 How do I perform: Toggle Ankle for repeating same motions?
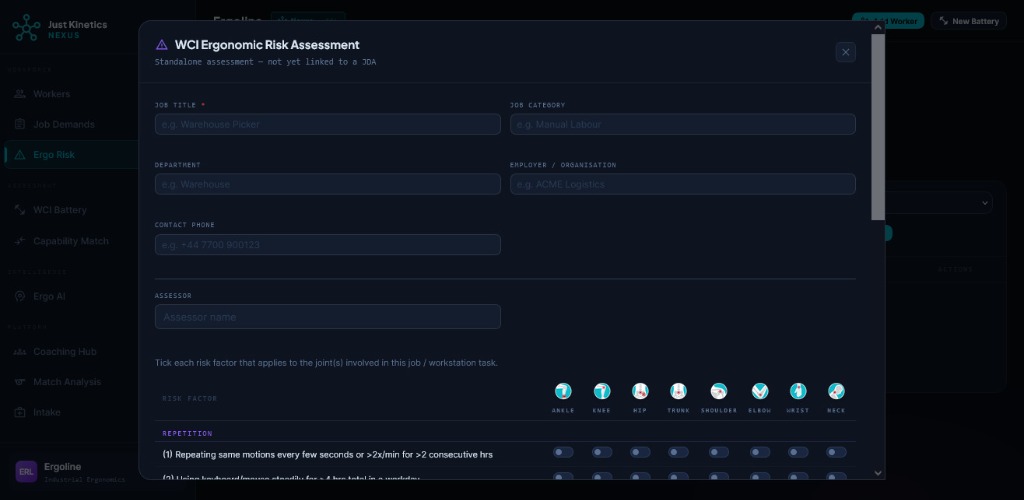pyautogui.click(x=563, y=452)
